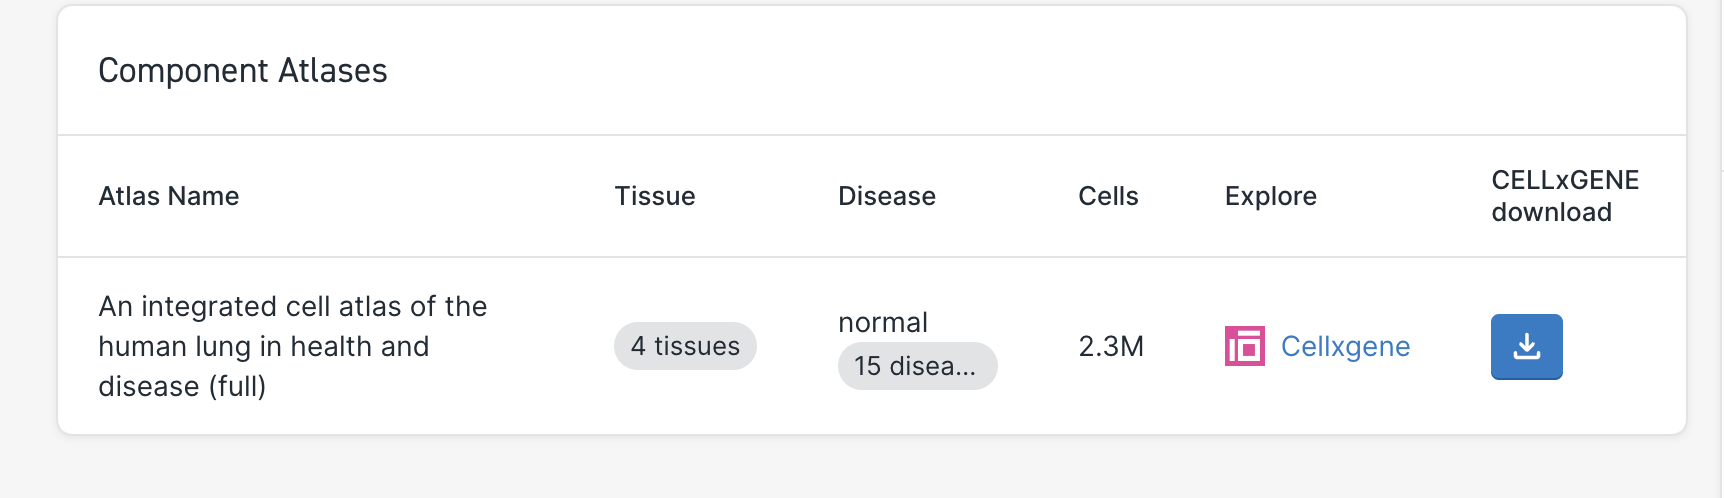Click the 2.3M cells count

[x=1111, y=347]
